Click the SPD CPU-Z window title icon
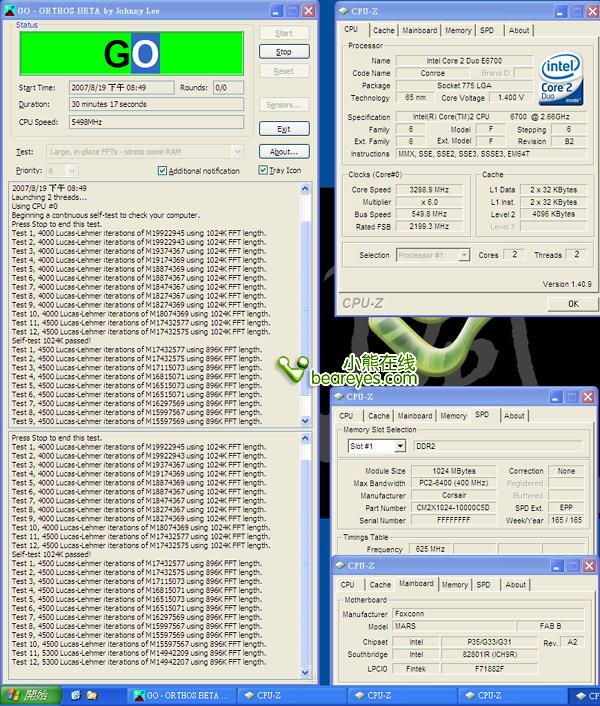Image resolution: width=600 pixels, height=706 pixels. pyautogui.click(x=339, y=397)
